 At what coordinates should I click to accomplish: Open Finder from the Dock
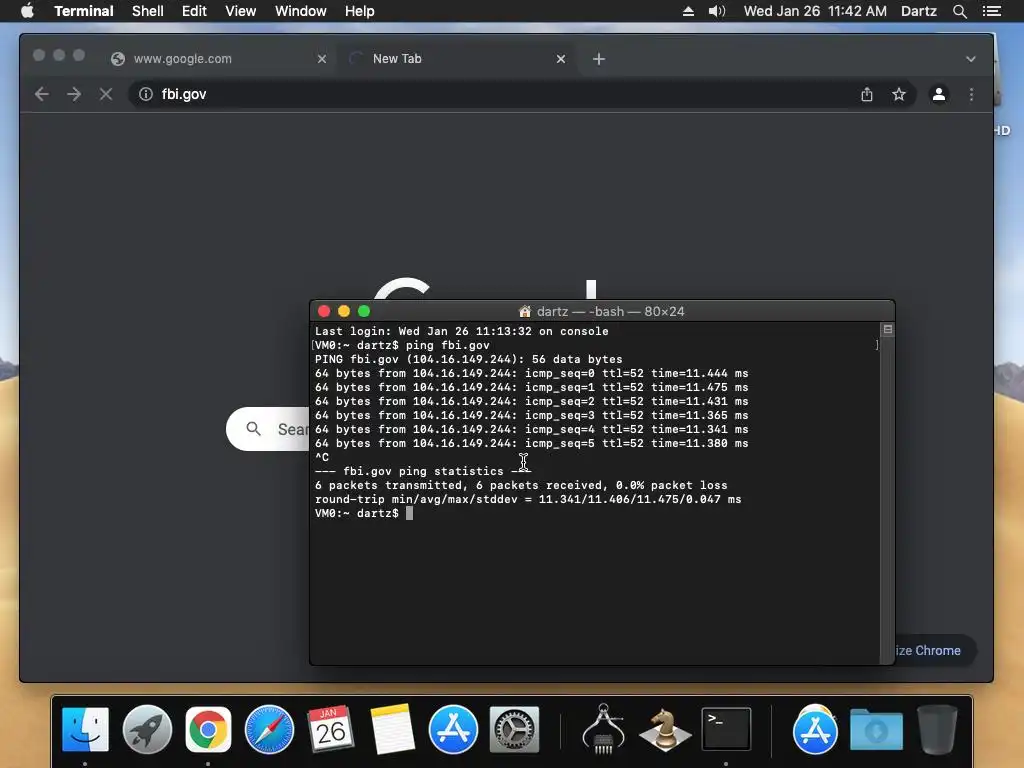(x=86, y=729)
